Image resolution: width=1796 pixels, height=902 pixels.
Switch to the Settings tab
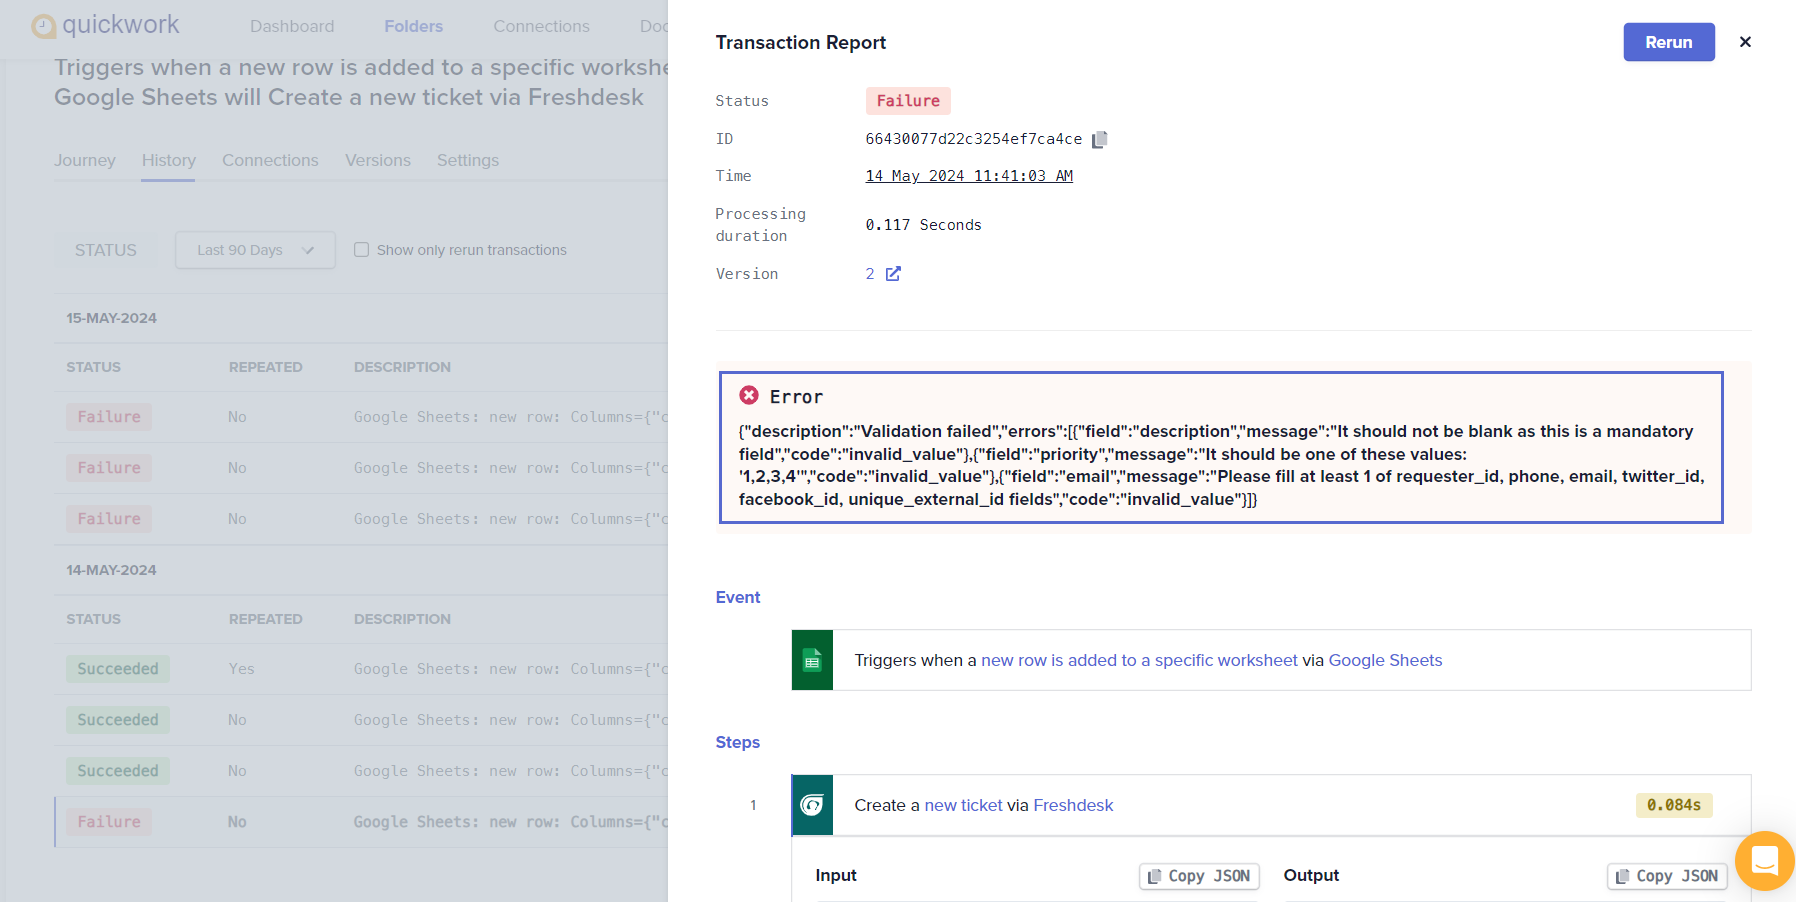coord(468,160)
